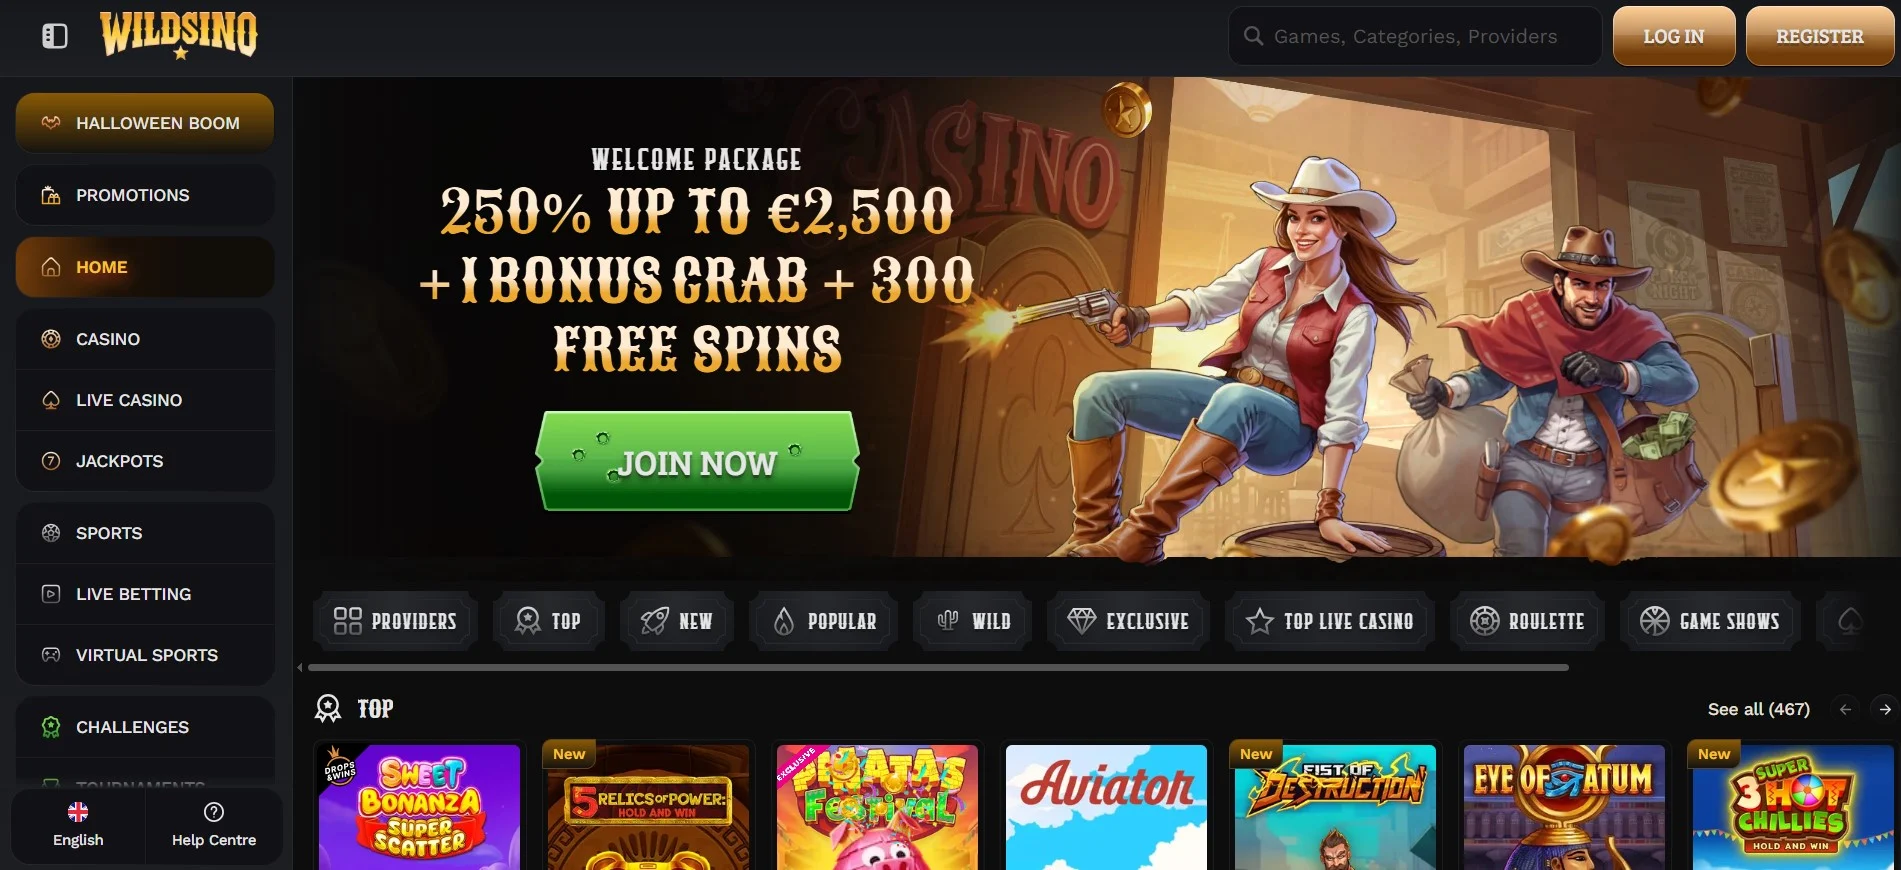
Task: Click the Register button
Action: click(1820, 37)
